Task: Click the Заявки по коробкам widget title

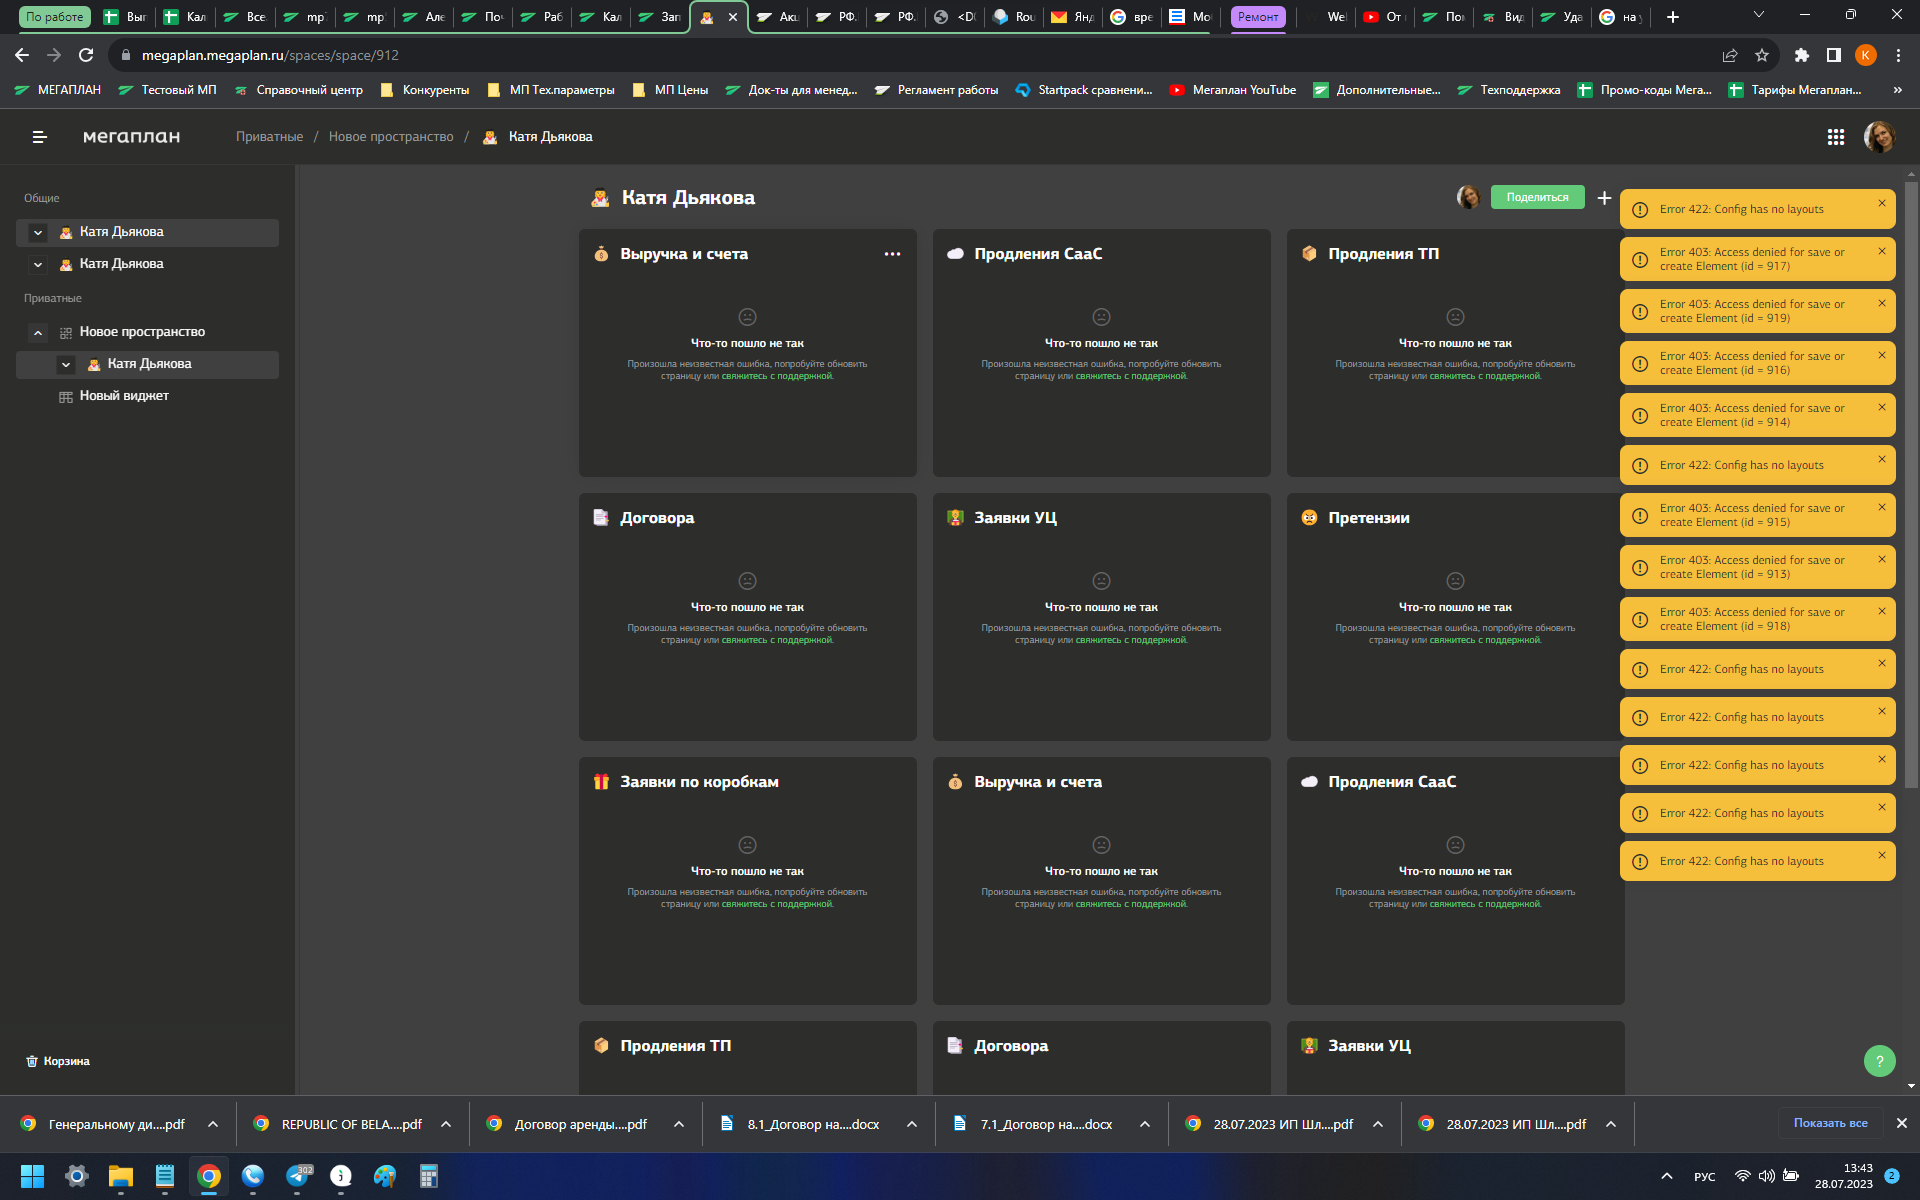Action: coord(699,782)
